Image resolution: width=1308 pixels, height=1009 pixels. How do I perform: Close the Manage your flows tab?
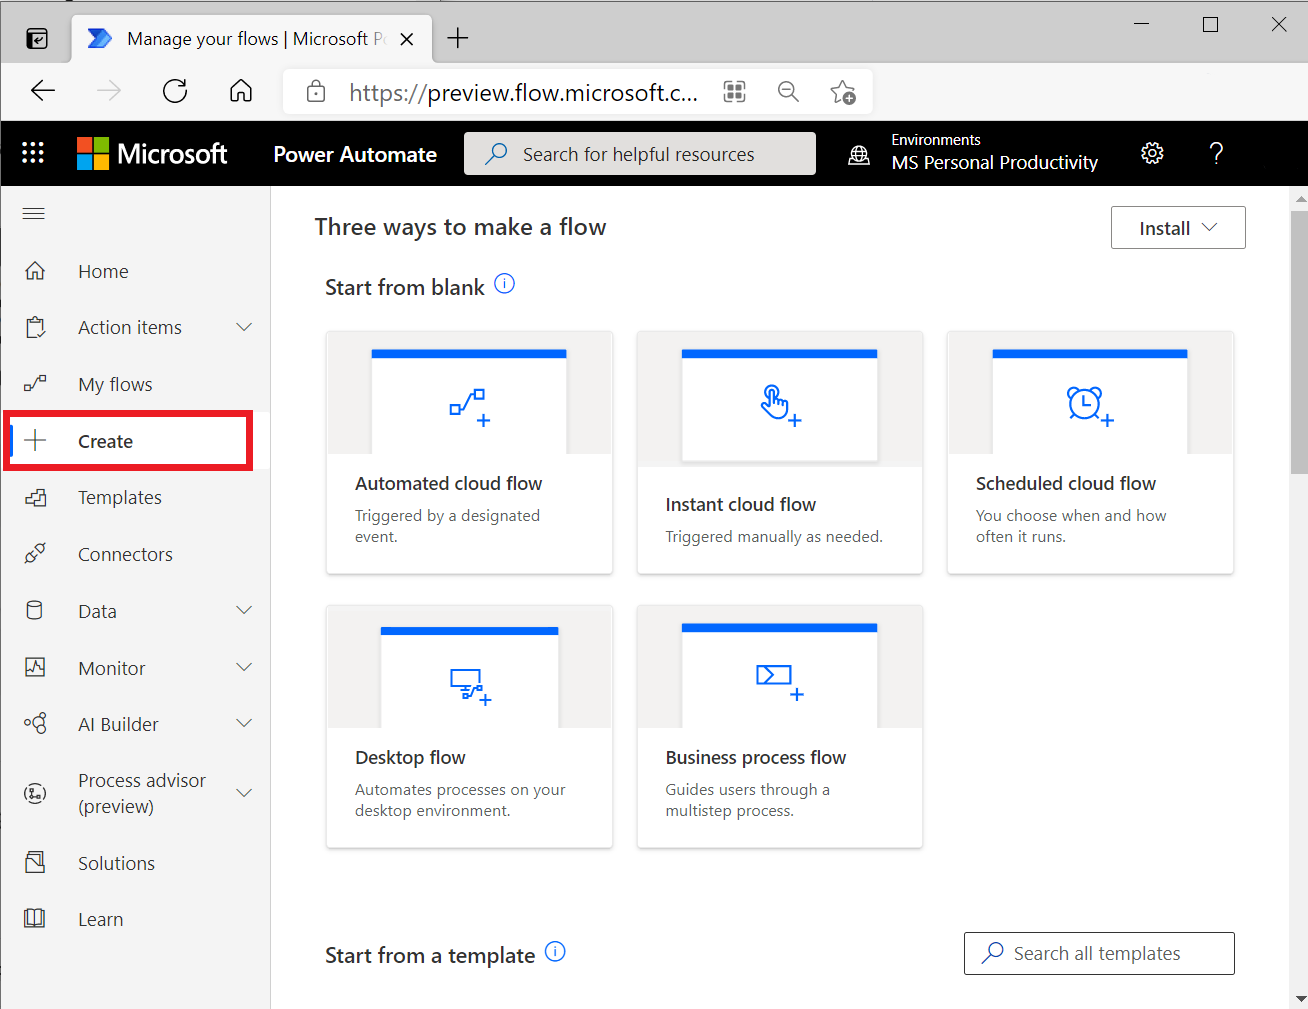(x=407, y=39)
